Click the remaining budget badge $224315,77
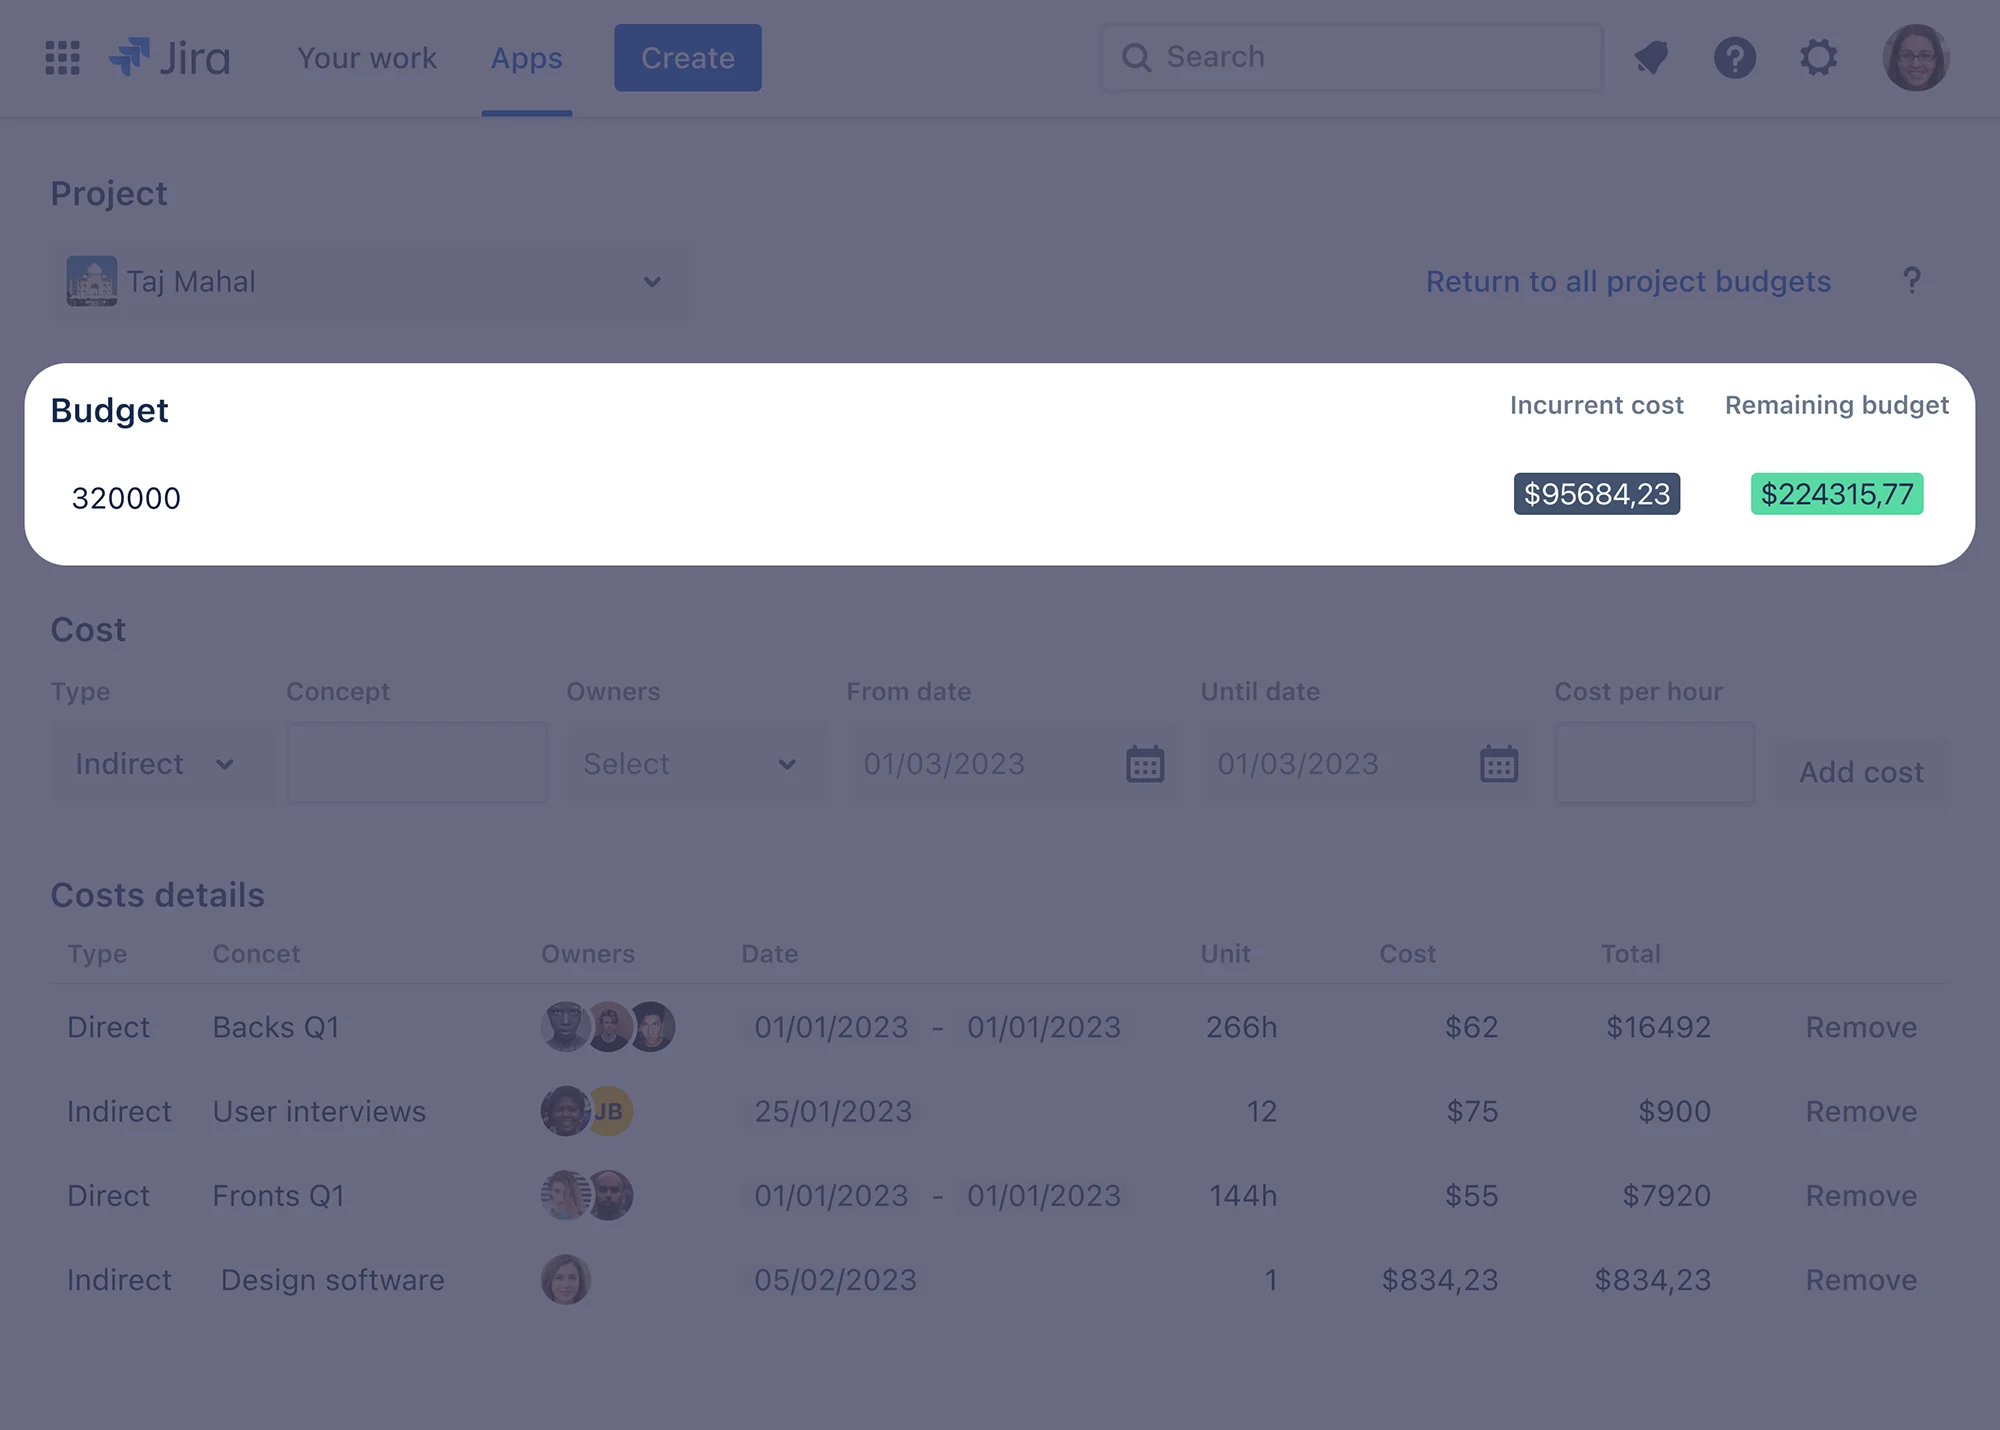This screenshot has height=1430, width=2000. coord(1837,494)
